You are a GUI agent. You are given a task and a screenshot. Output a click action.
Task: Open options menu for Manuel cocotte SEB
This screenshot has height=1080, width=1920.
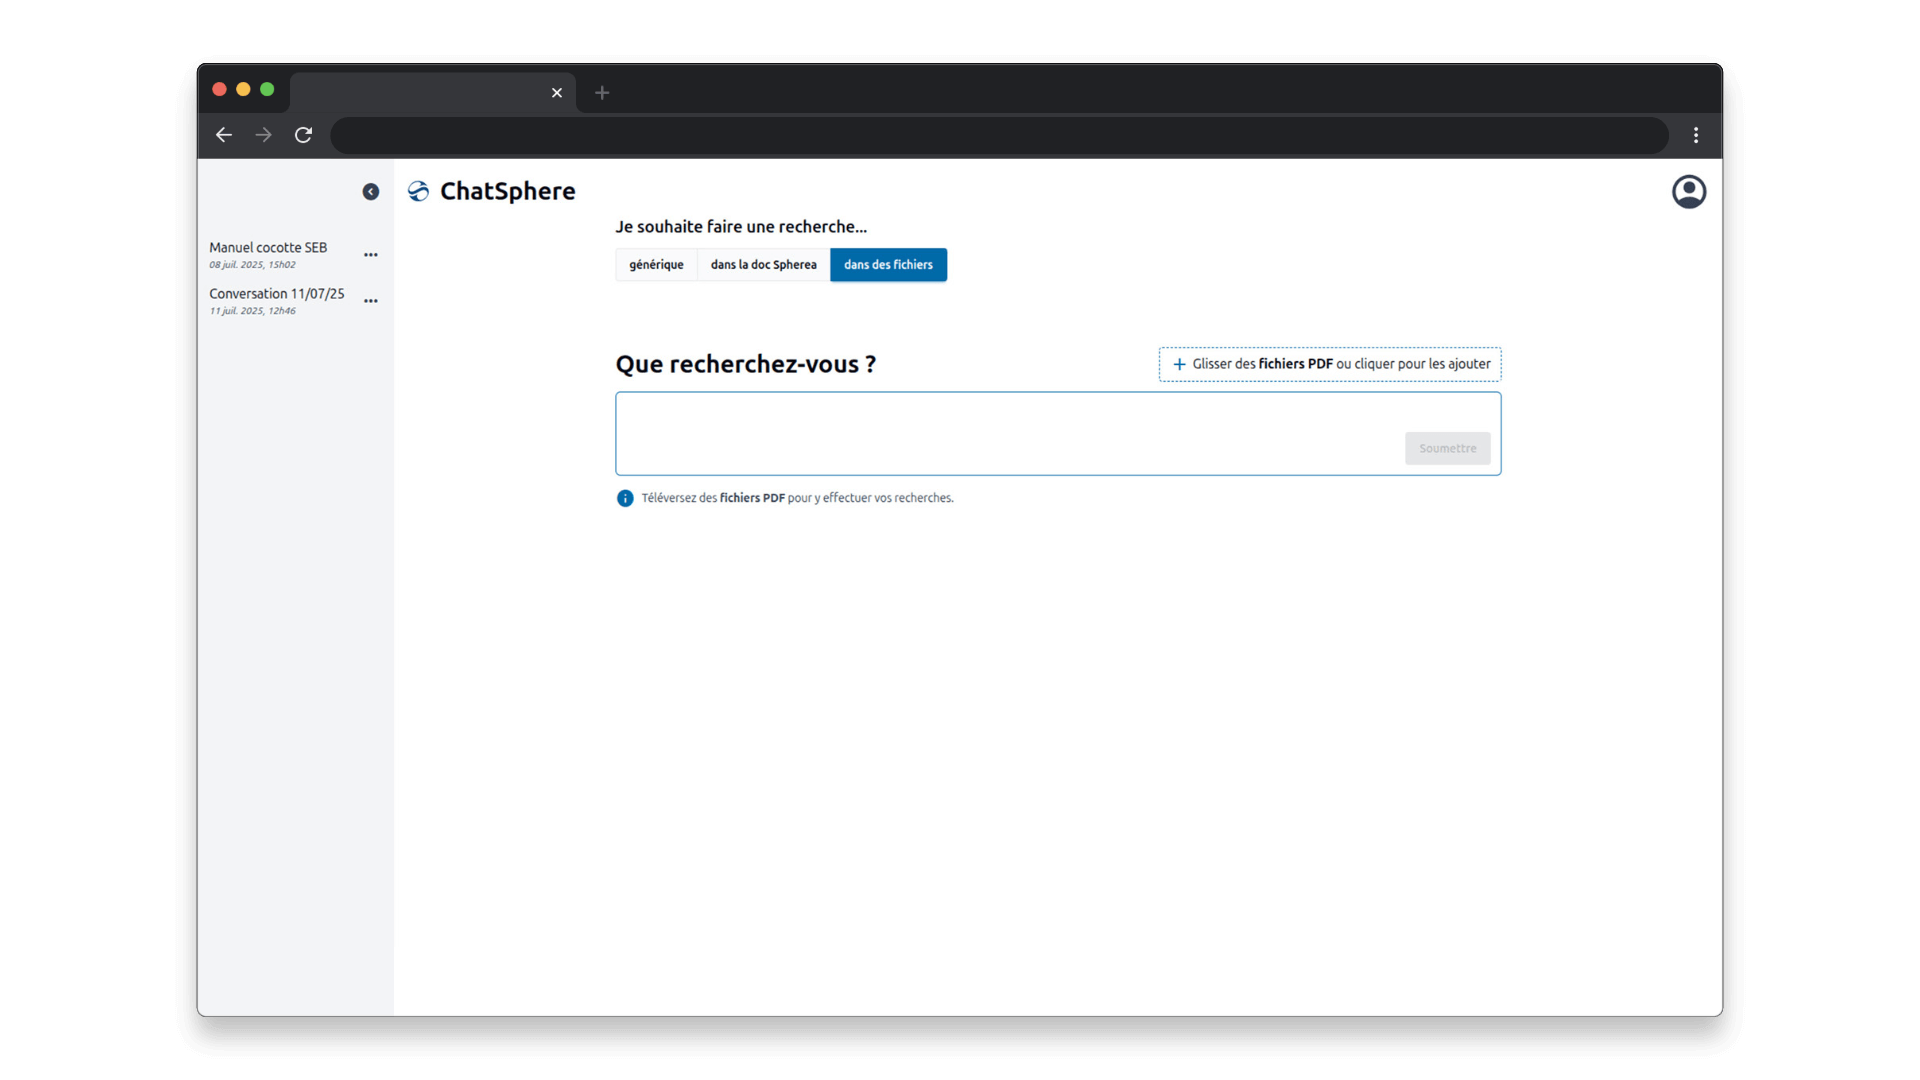(x=371, y=255)
